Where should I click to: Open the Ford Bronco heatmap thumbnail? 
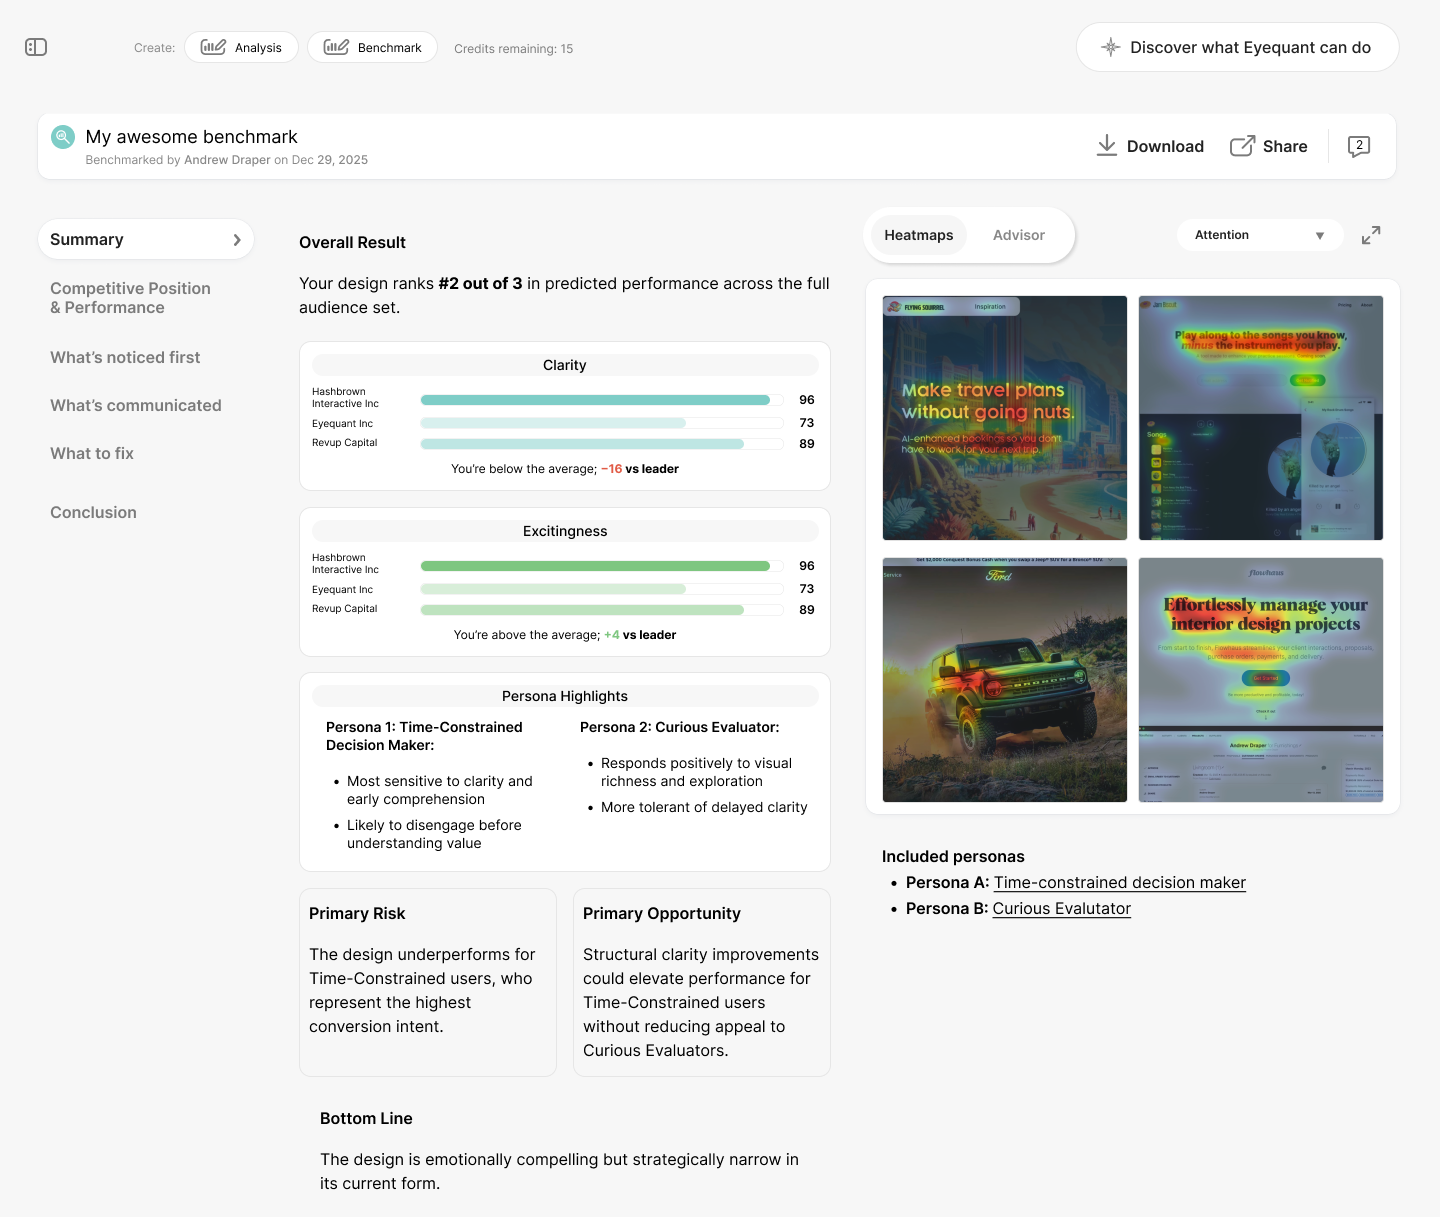(1005, 680)
